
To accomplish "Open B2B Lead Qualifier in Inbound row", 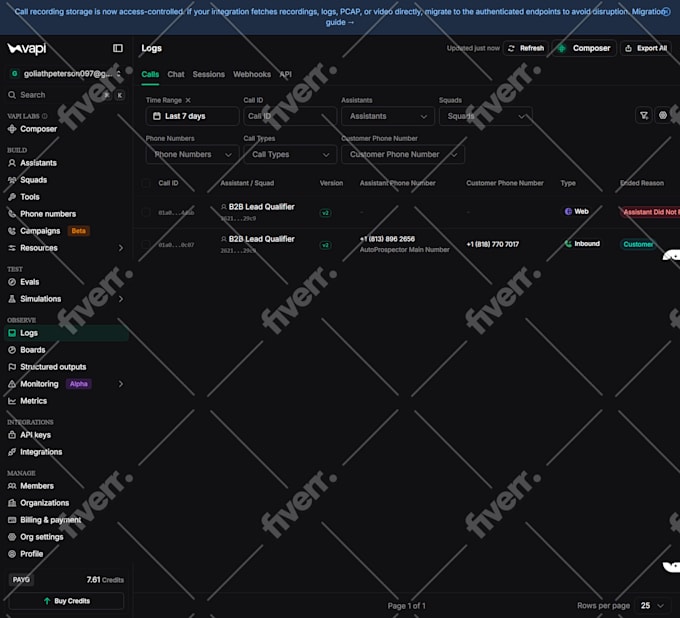I will point(262,239).
